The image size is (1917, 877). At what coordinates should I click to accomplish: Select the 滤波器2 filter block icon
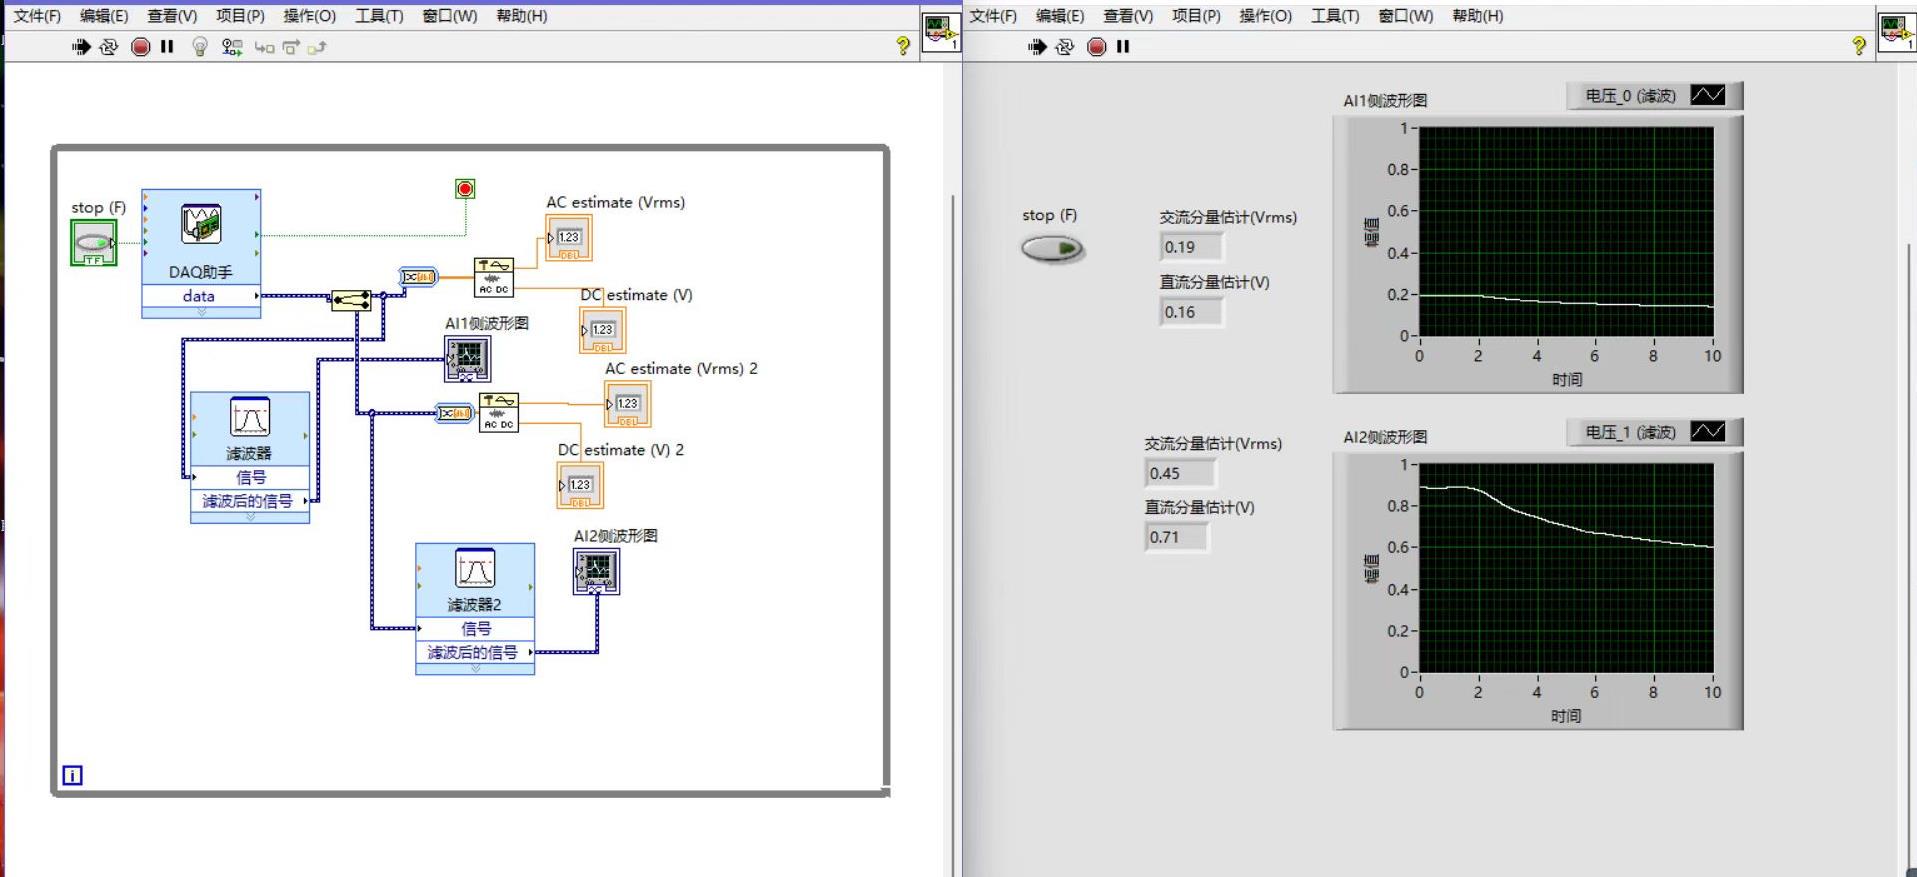(475, 568)
